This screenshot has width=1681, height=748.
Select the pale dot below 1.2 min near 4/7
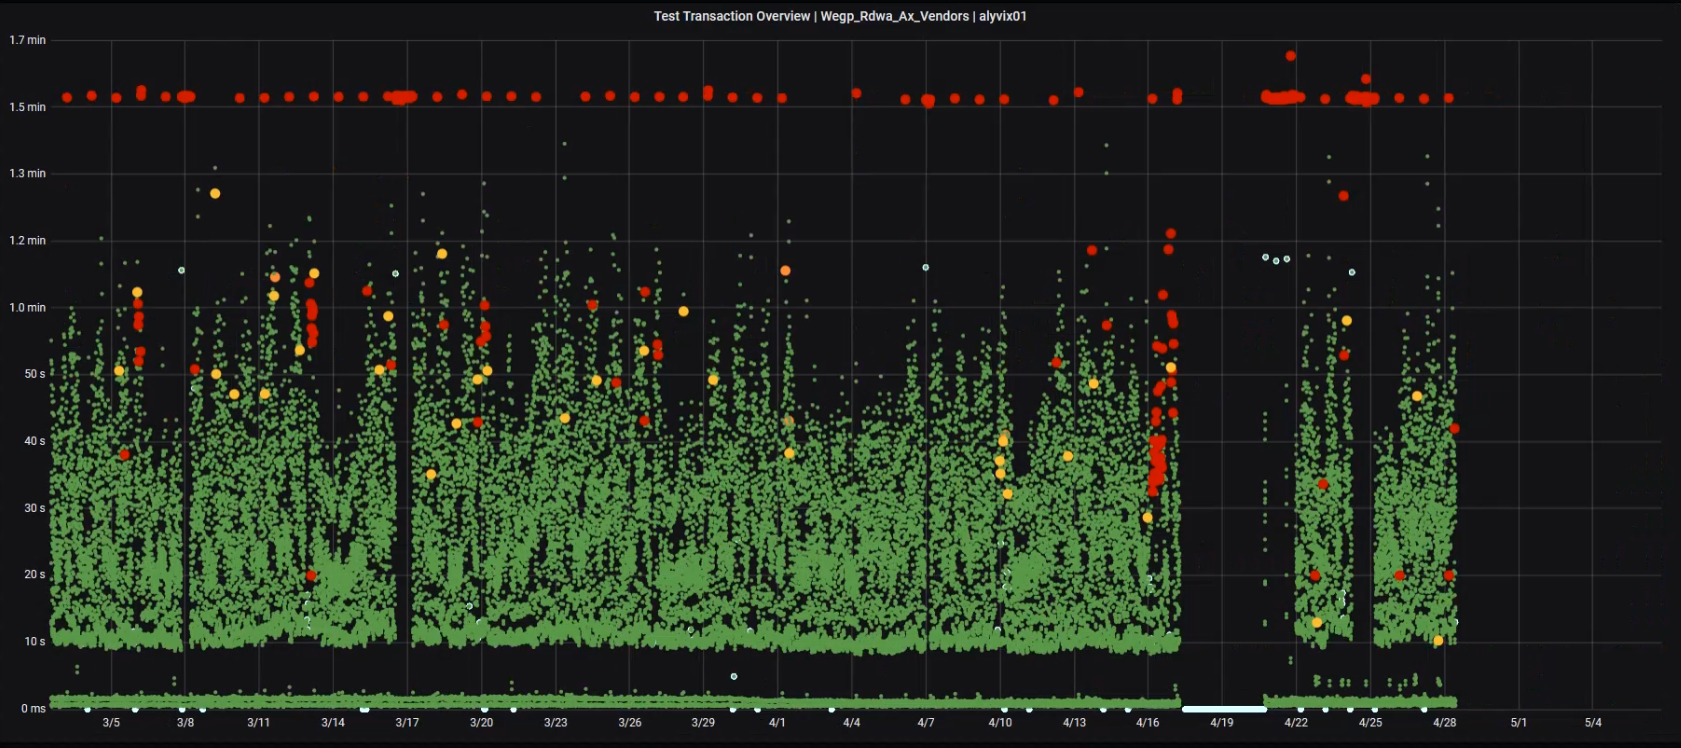pyautogui.click(x=926, y=267)
